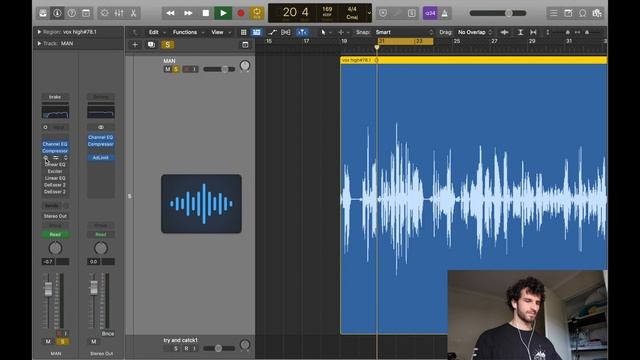Open Smart Controls dial button
Image resolution: width=640 pixels, height=360 pixels.
pos(104,13)
